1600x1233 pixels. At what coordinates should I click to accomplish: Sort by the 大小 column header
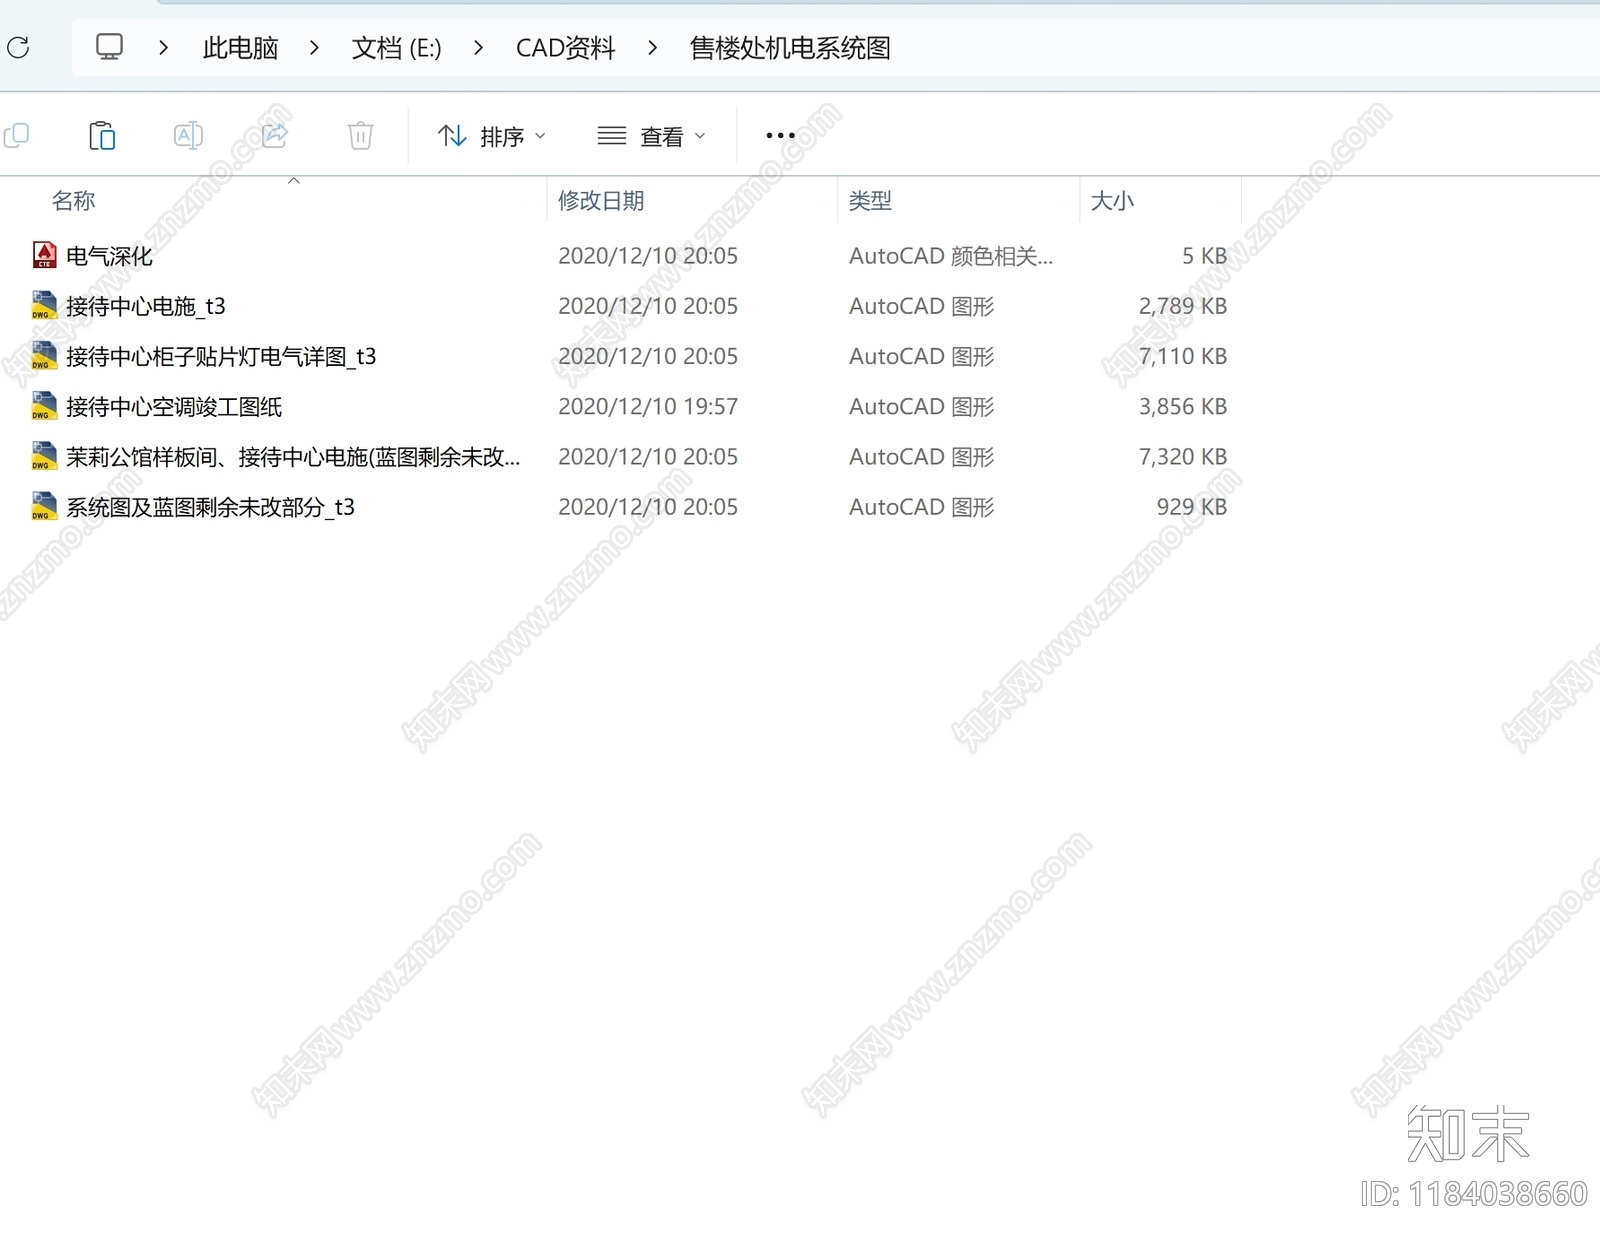pos(1112,201)
